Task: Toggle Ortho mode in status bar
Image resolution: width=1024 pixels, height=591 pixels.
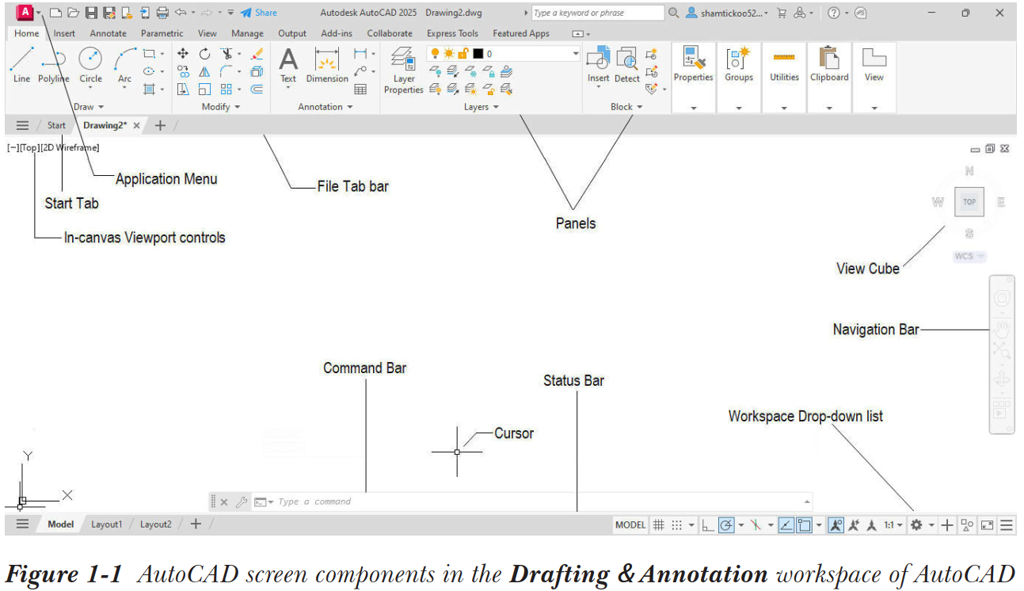Action: click(707, 524)
